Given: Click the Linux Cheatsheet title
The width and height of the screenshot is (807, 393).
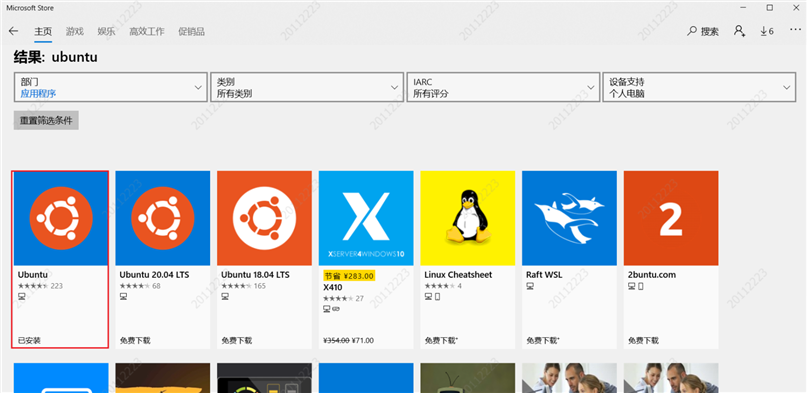Looking at the screenshot, I should [x=459, y=275].
